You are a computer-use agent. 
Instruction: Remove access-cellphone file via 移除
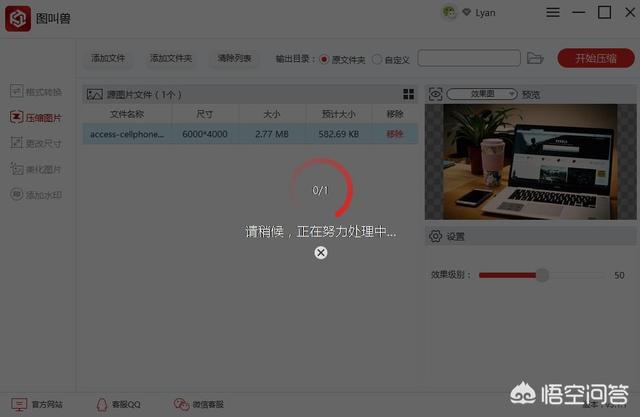point(395,133)
